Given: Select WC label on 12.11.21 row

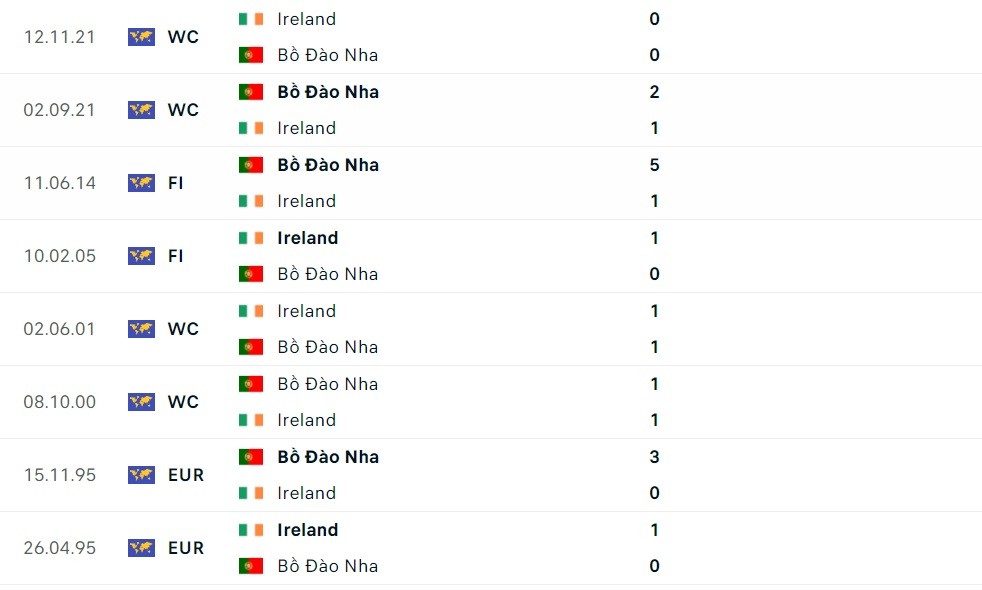Looking at the screenshot, I should coord(183,37).
